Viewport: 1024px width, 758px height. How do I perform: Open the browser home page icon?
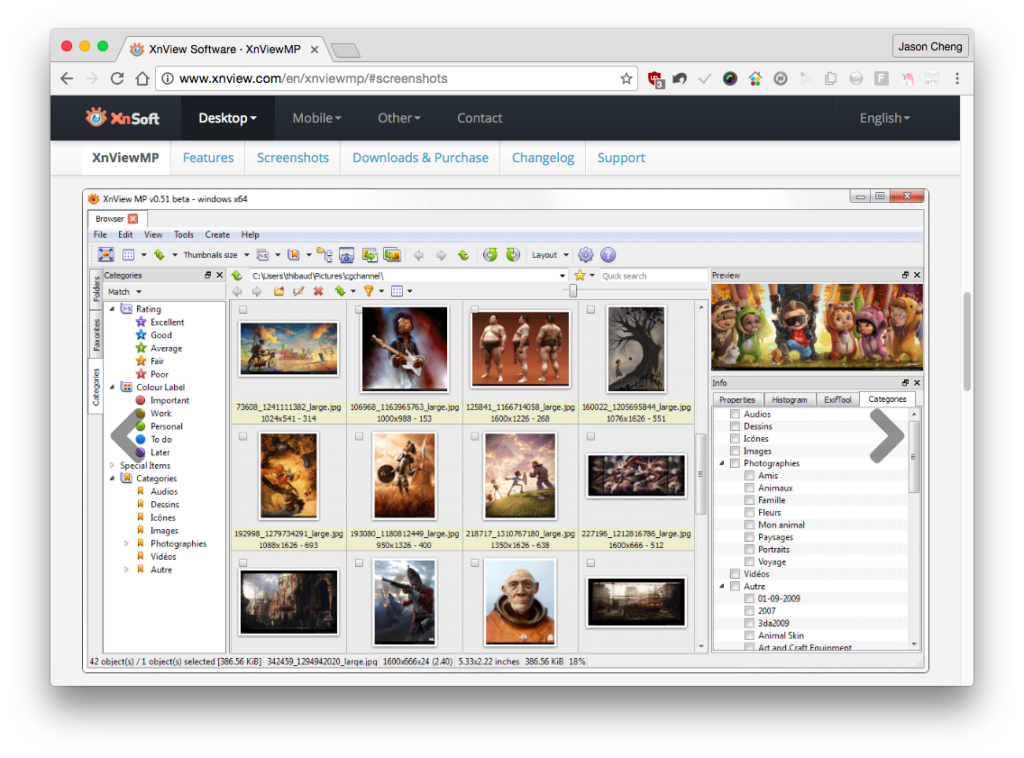click(x=142, y=78)
